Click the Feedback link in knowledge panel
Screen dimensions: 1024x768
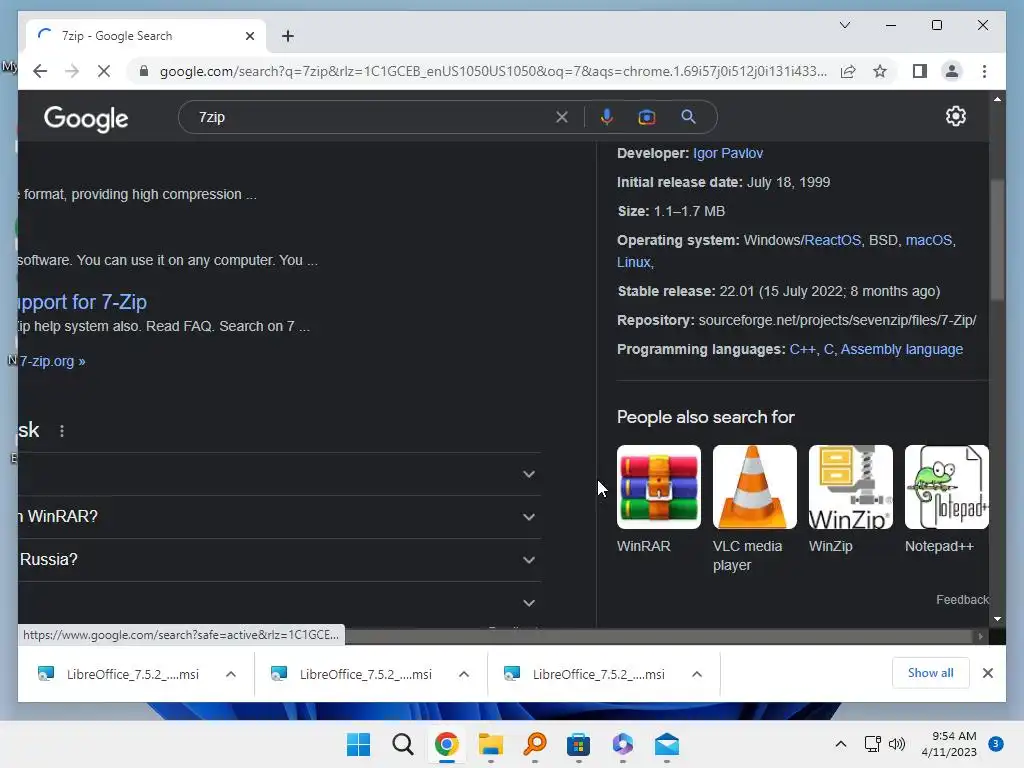click(x=962, y=600)
